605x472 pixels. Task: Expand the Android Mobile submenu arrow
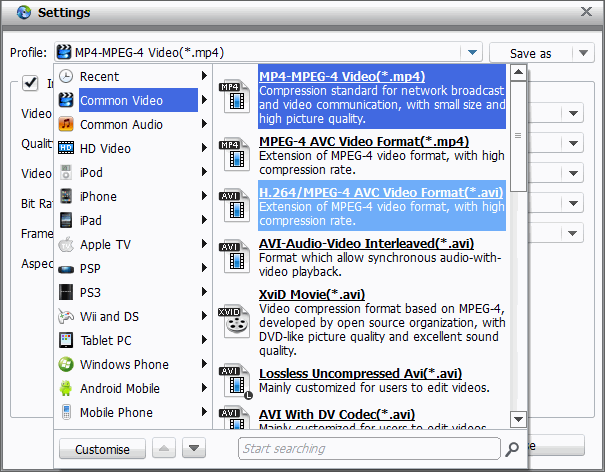pyautogui.click(x=204, y=388)
